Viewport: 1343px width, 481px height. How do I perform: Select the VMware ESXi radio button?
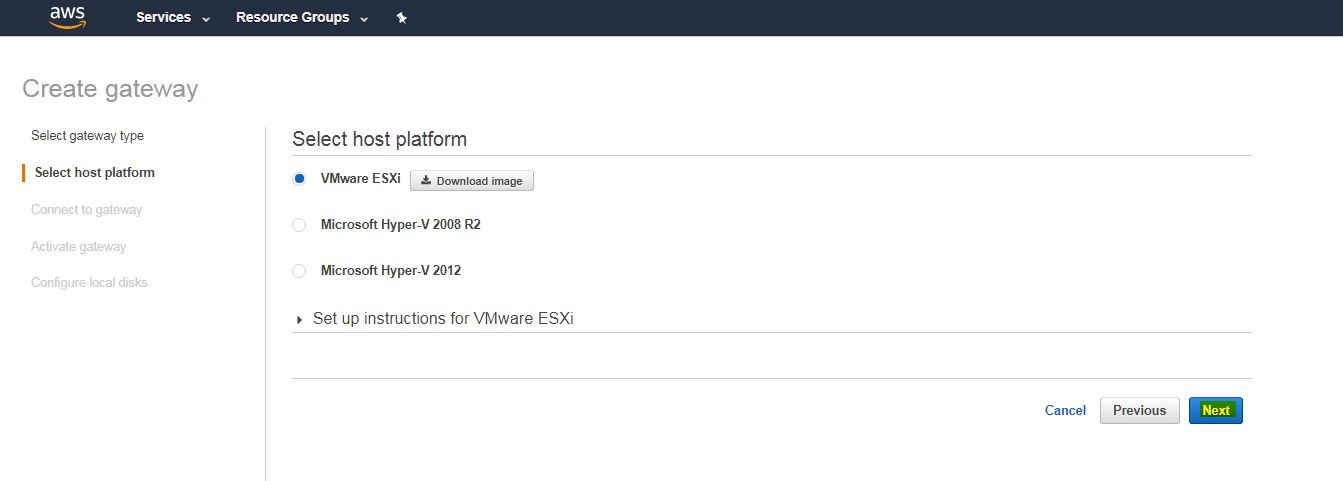coord(299,179)
